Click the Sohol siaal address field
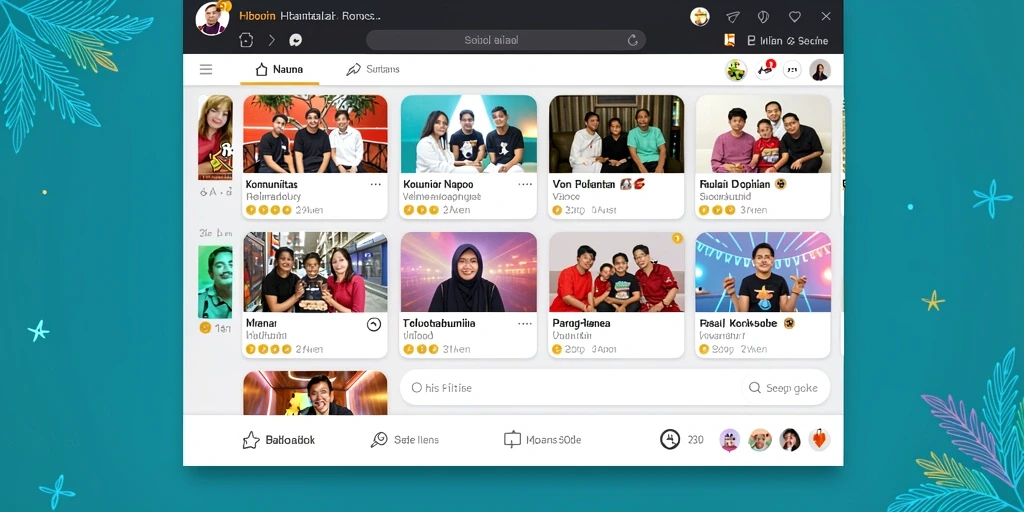Viewport: 1024px width, 512px height. [505, 40]
